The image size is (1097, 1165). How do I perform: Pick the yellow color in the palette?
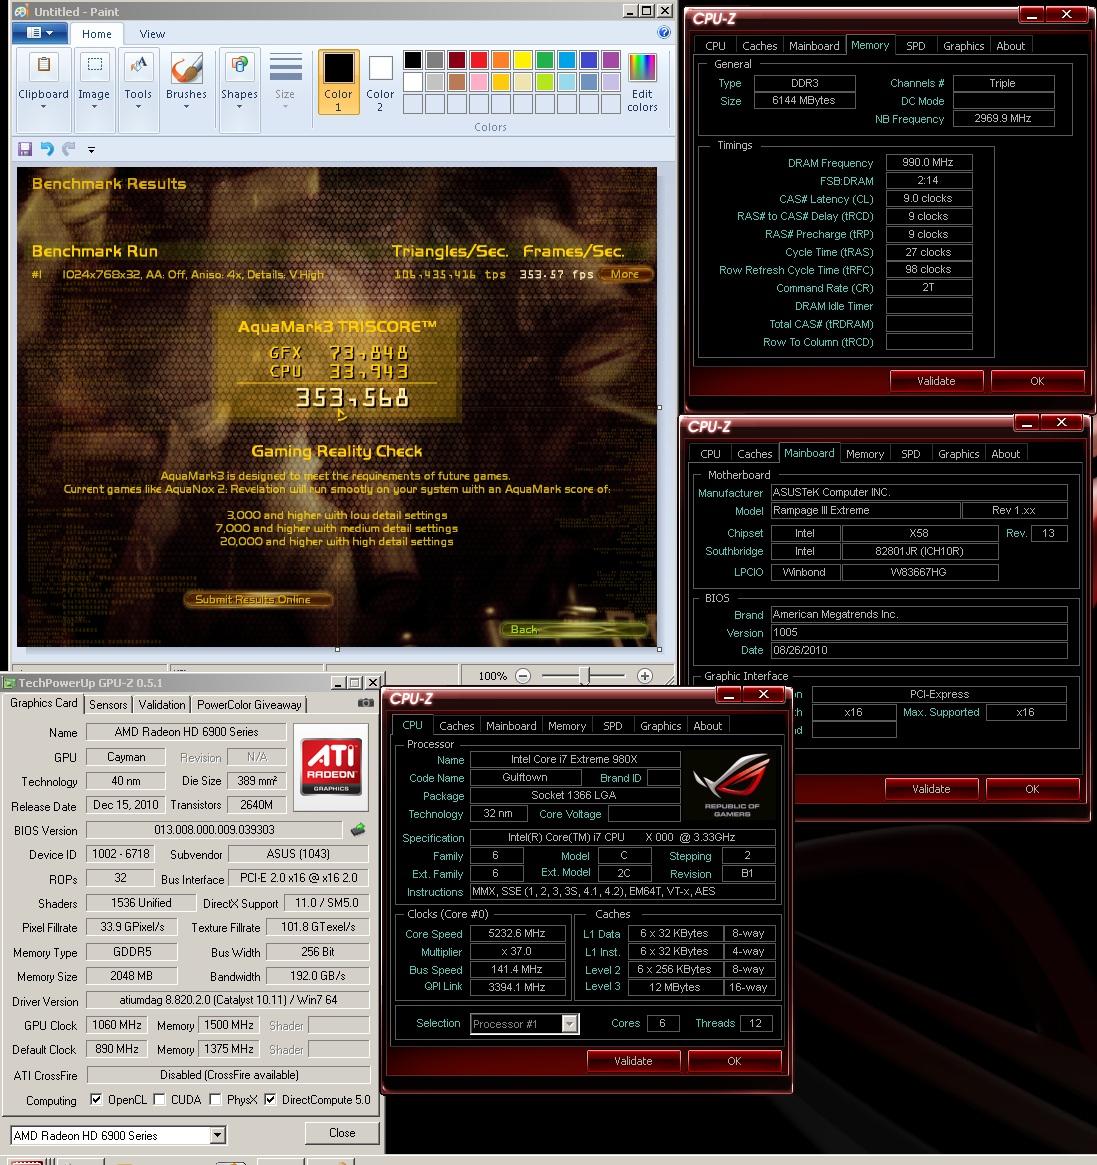pyautogui.click(x=522, y=60)
